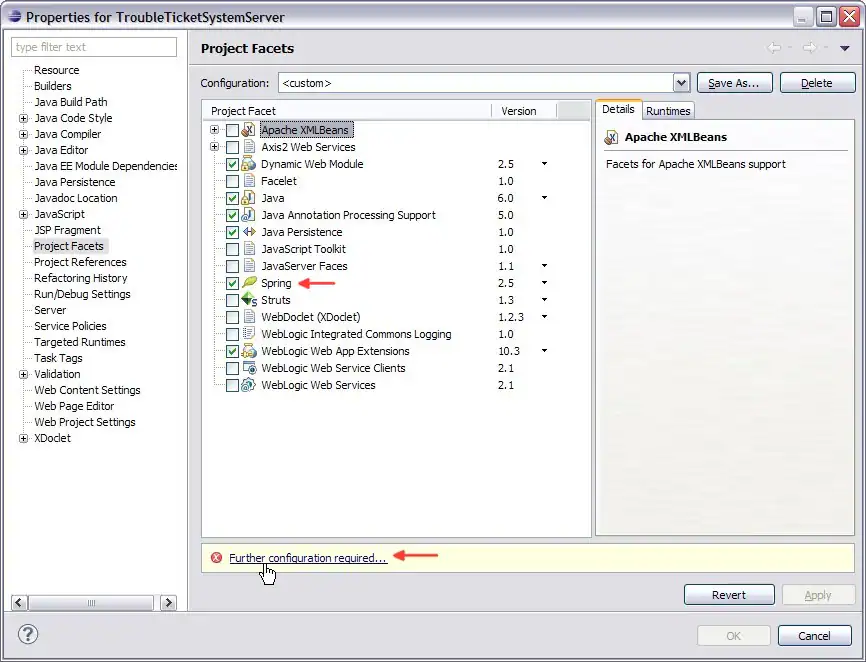Click the WebLogic Web App Extensions icon
866x662 pixels.
(249, 351)
